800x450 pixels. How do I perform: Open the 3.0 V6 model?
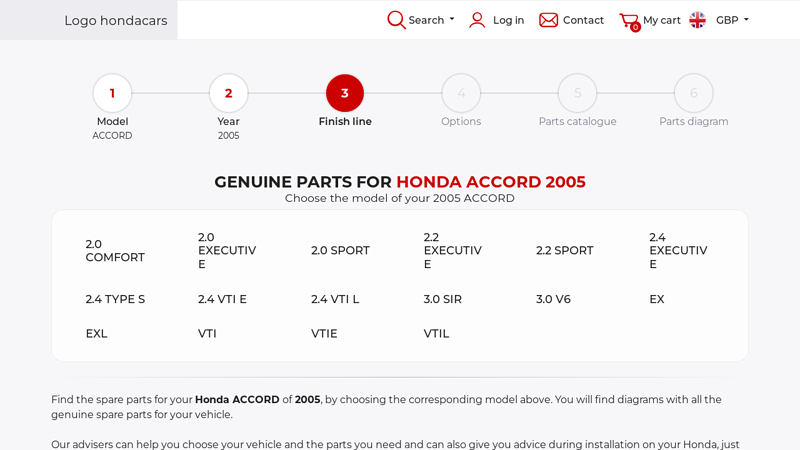pyautogui.click(x=553, y=299)
